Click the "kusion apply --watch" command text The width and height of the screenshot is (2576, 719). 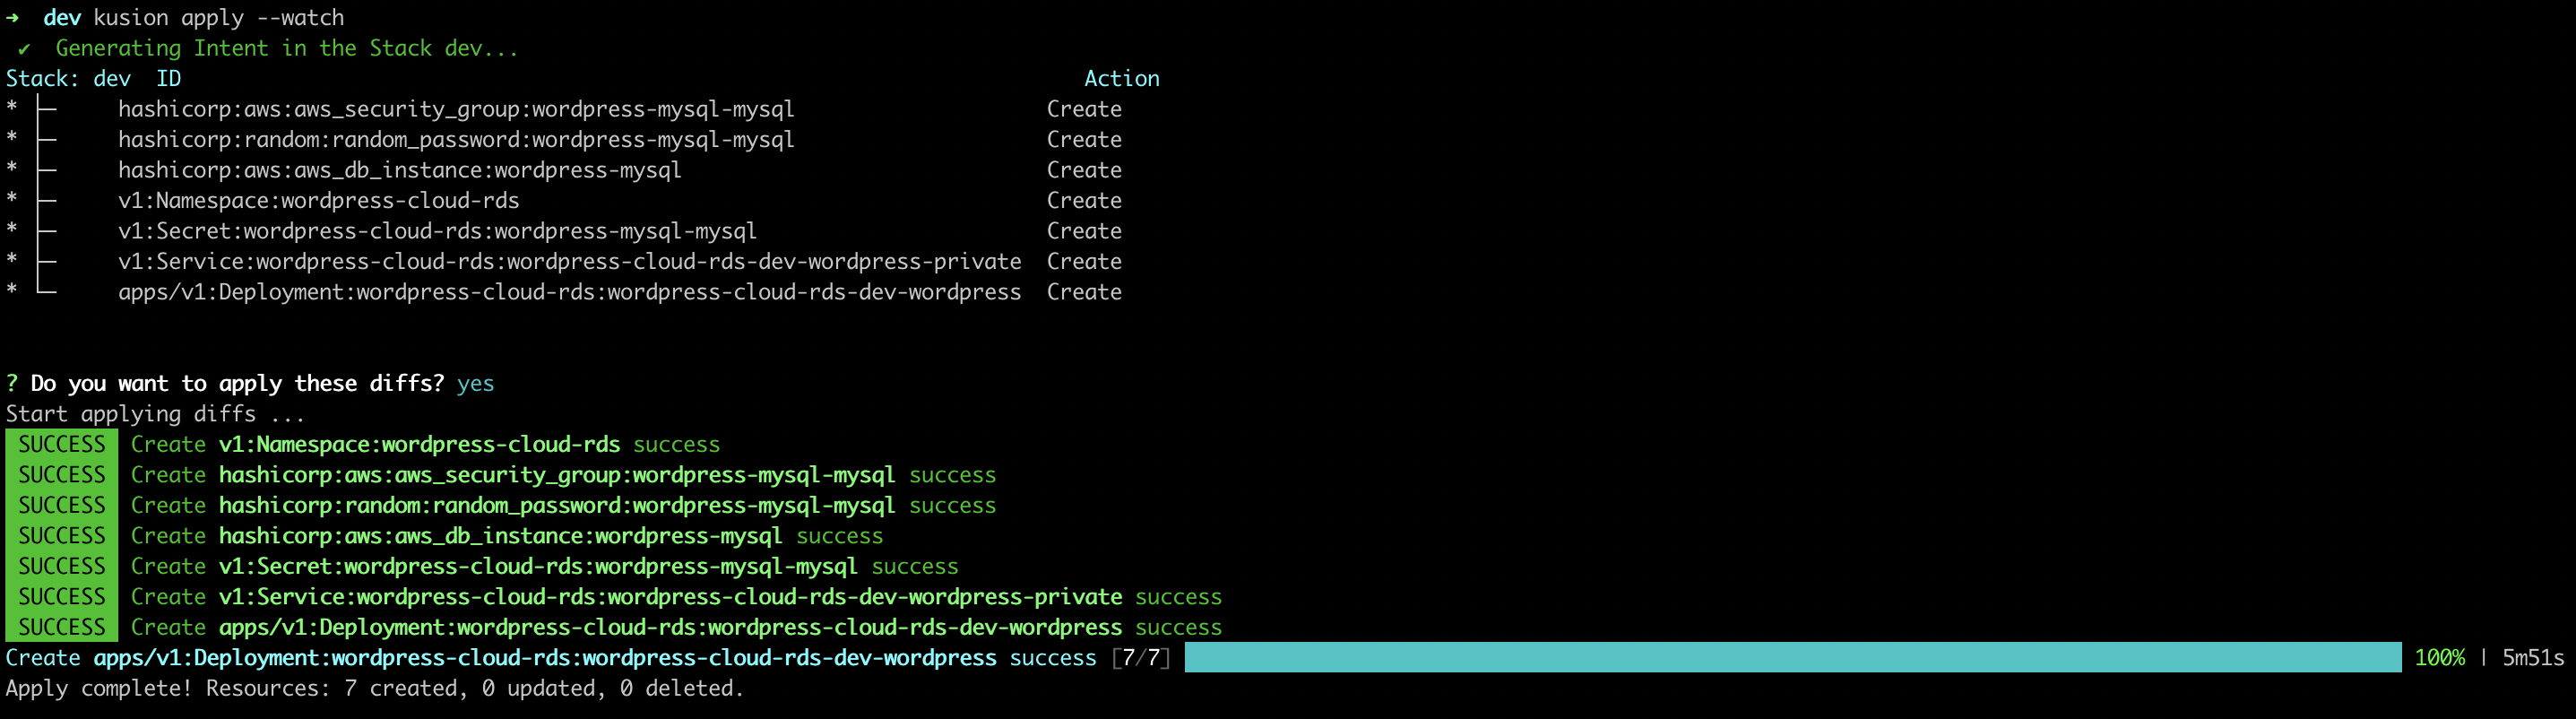tap(218, 18)
